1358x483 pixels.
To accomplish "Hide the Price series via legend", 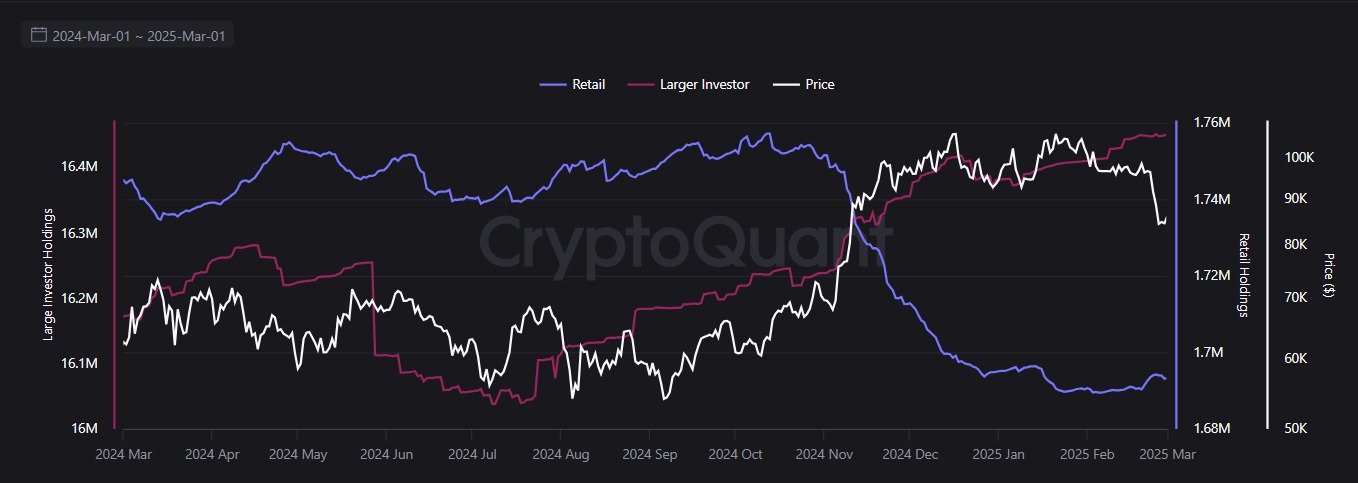I will tap(819, 84).
